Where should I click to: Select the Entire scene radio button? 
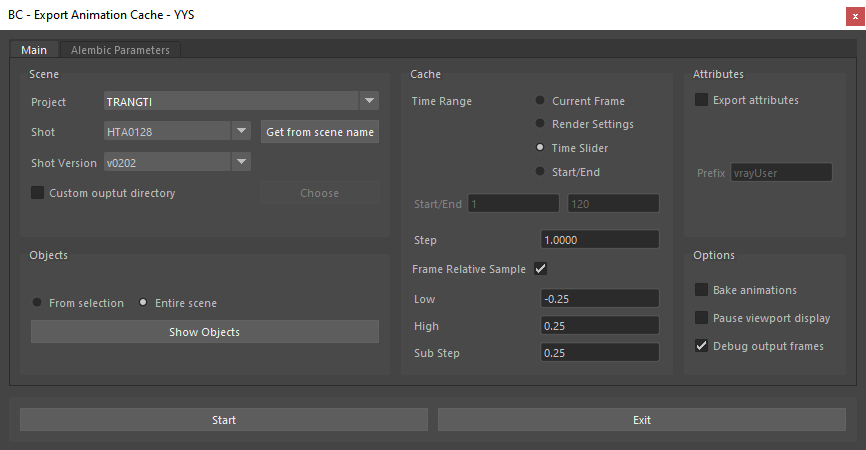(143, 302)
